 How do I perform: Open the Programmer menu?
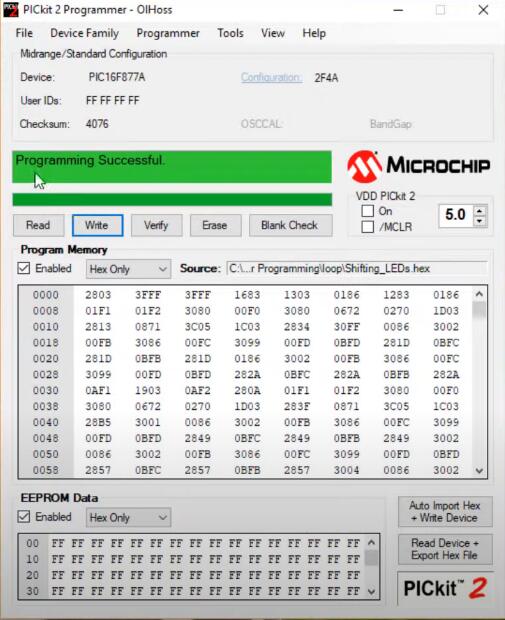(168, 33)
